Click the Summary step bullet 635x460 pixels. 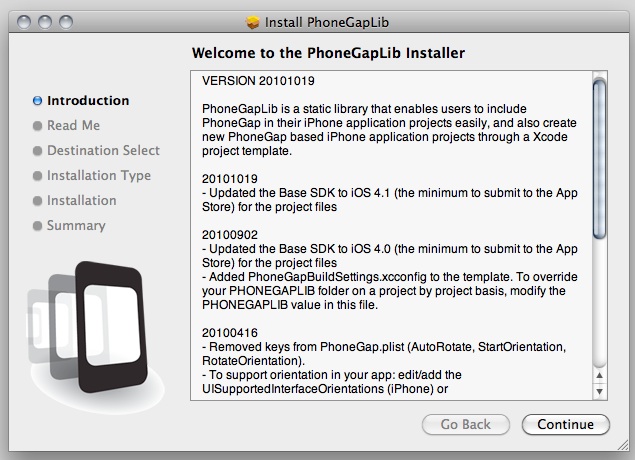[37, 226]
